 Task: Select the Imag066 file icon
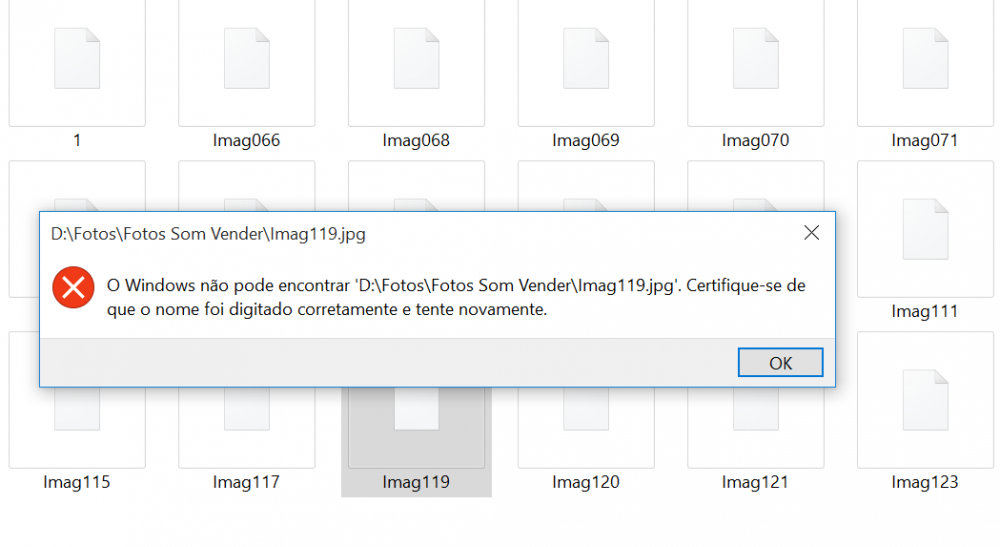tap(246, 60)
